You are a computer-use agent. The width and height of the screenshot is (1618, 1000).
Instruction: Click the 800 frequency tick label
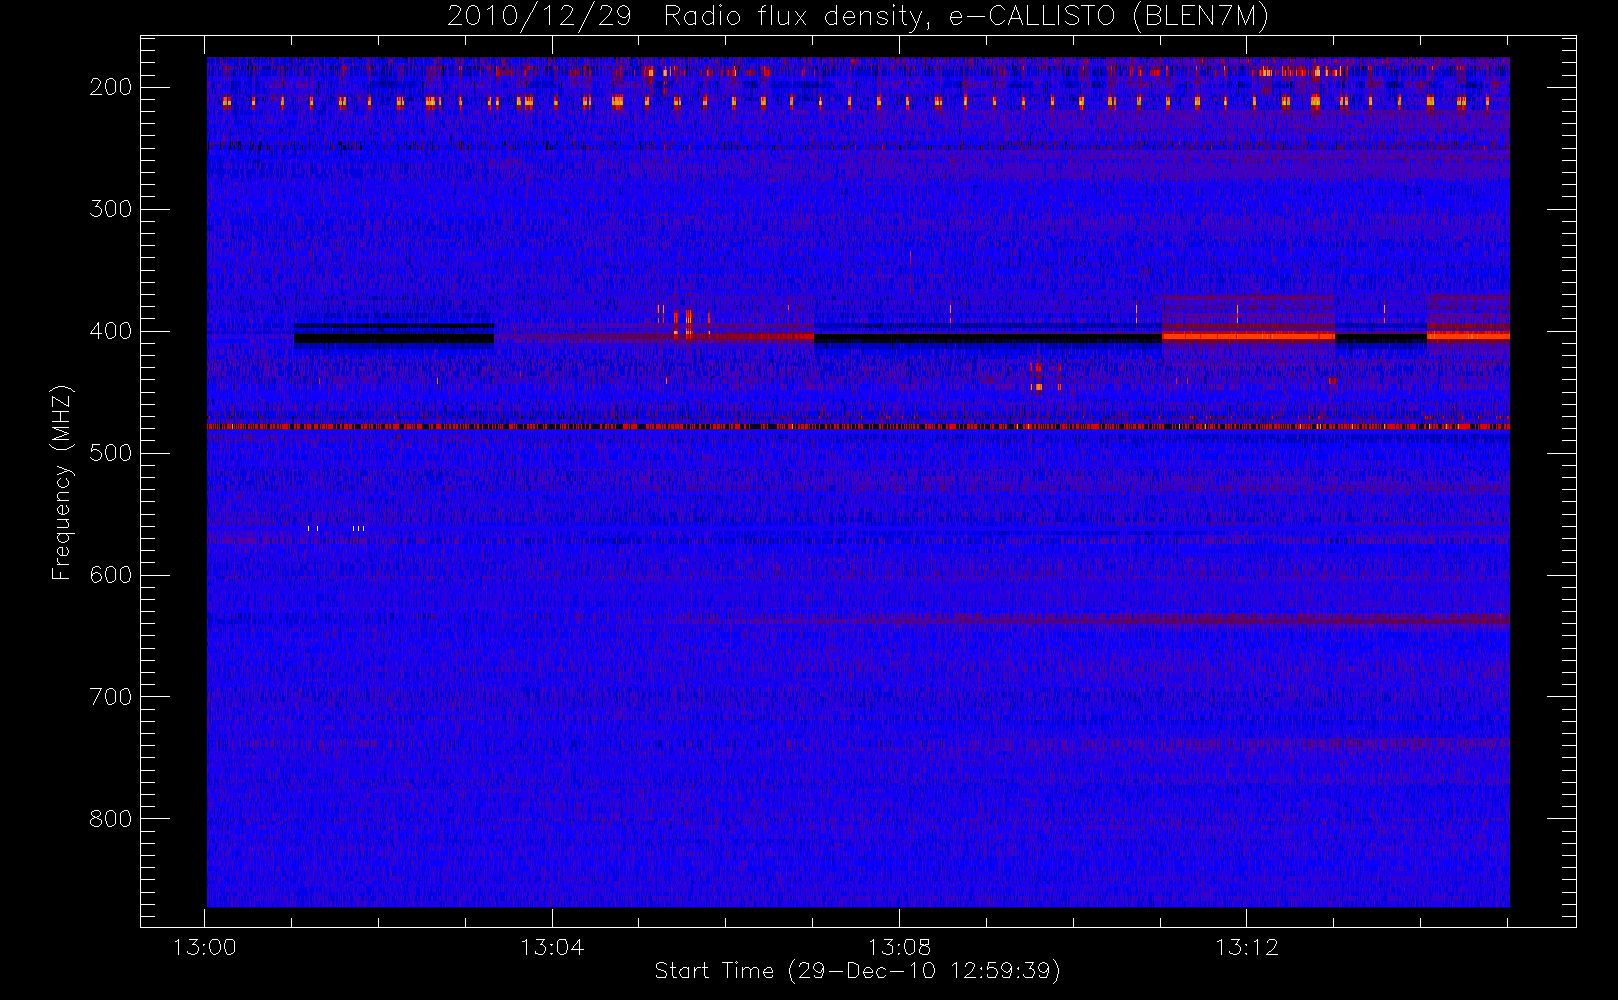pos(111,819)
